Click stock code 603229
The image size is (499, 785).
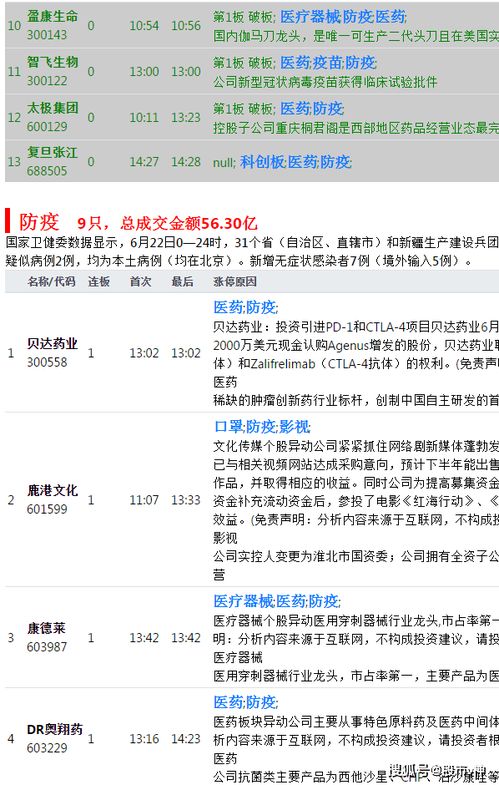click(x=47, y=748)
